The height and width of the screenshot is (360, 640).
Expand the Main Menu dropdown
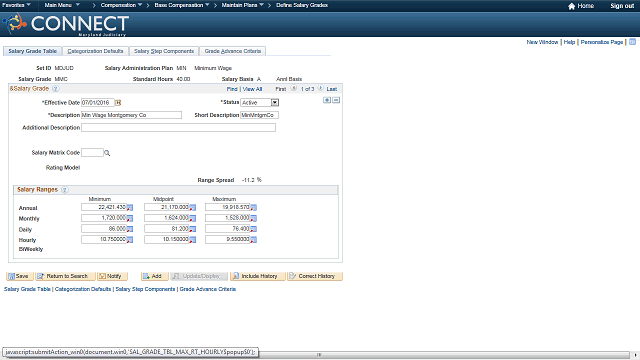tap(62, 5)
